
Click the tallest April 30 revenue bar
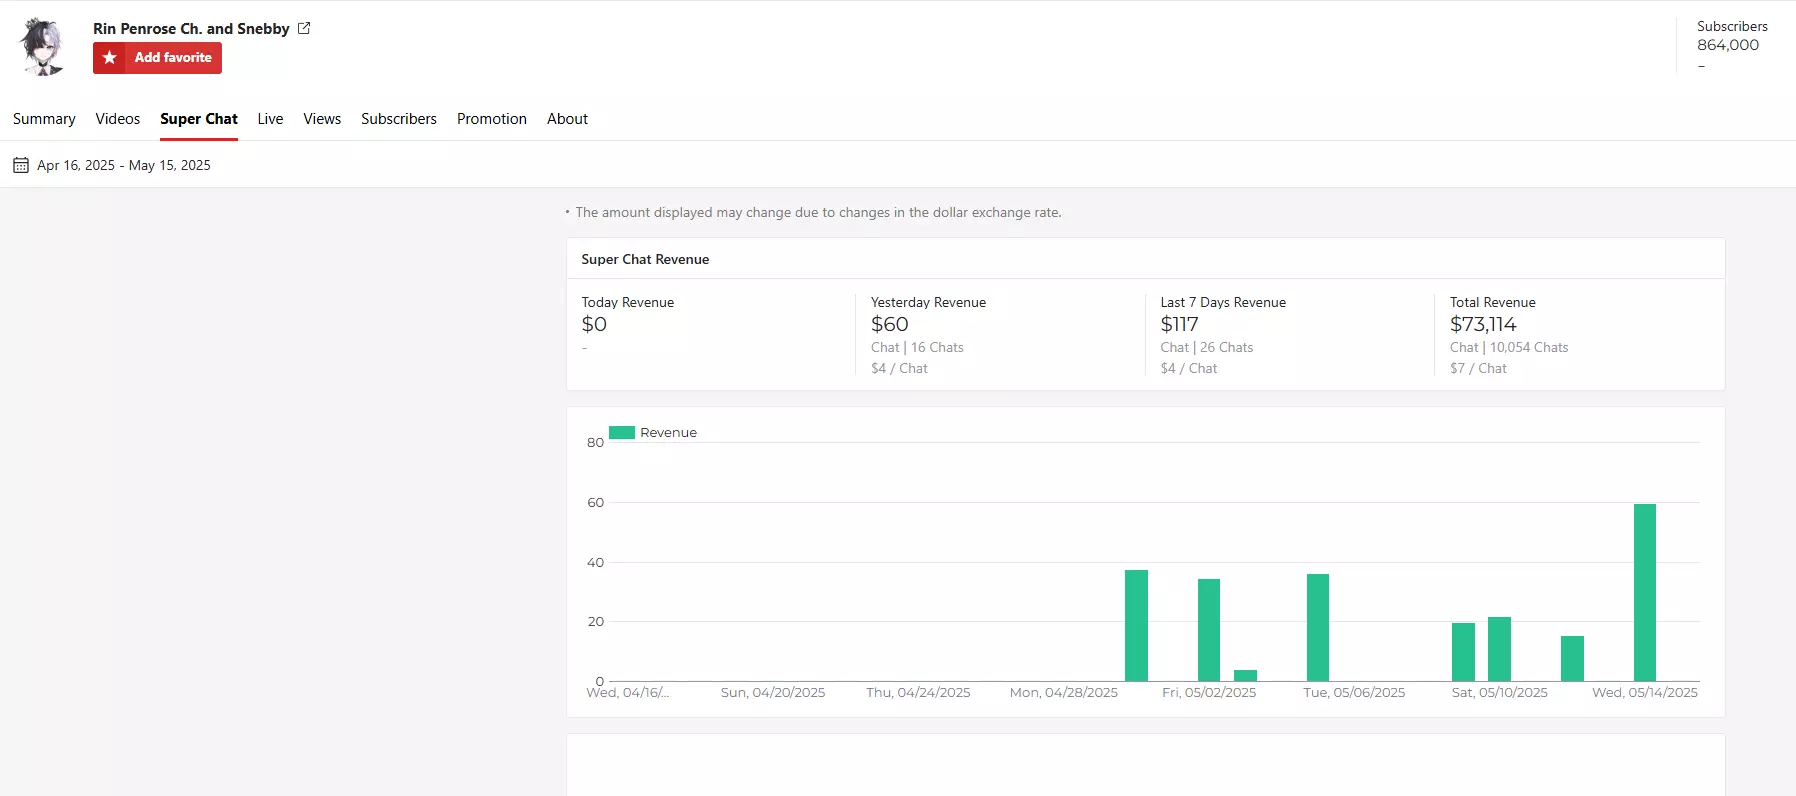coord(1136,625)
